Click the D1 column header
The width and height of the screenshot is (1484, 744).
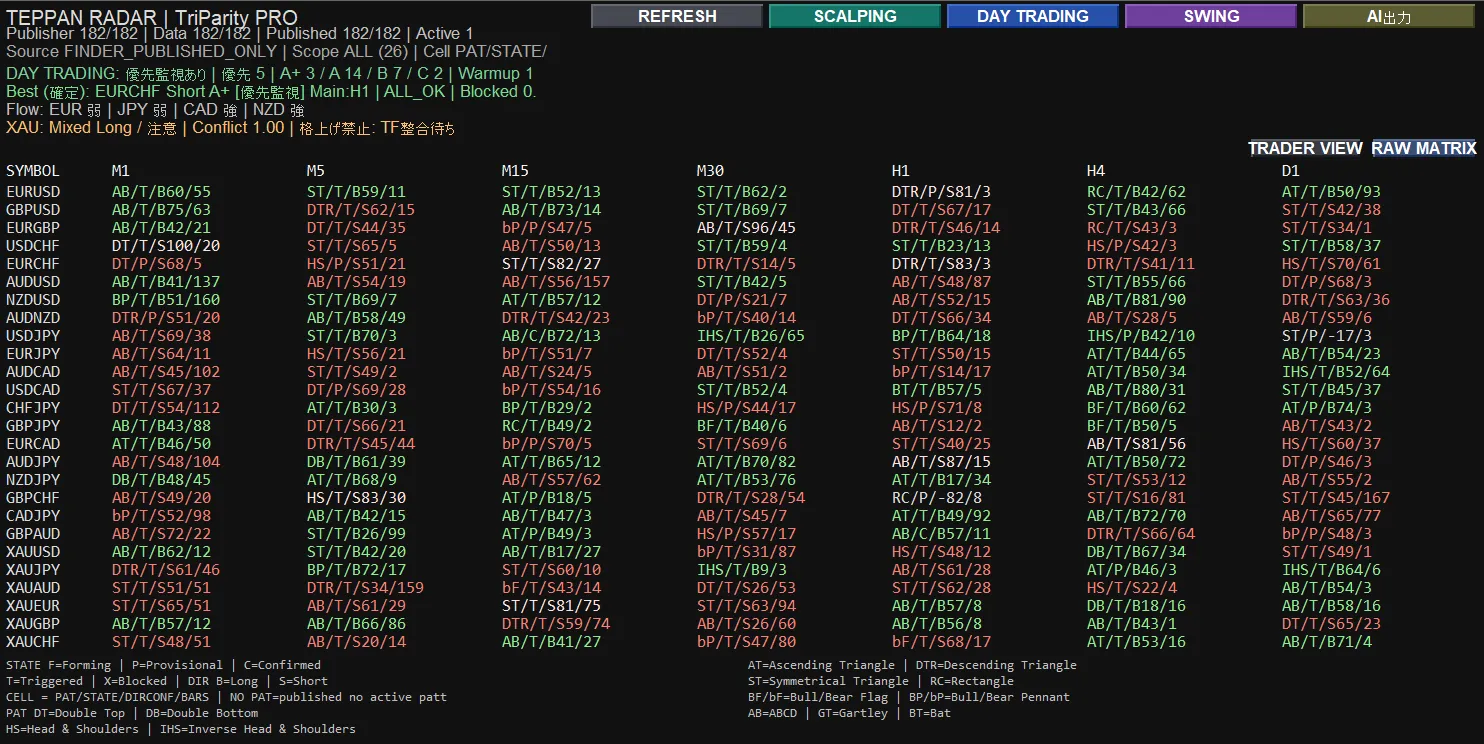coord(1291,171)
